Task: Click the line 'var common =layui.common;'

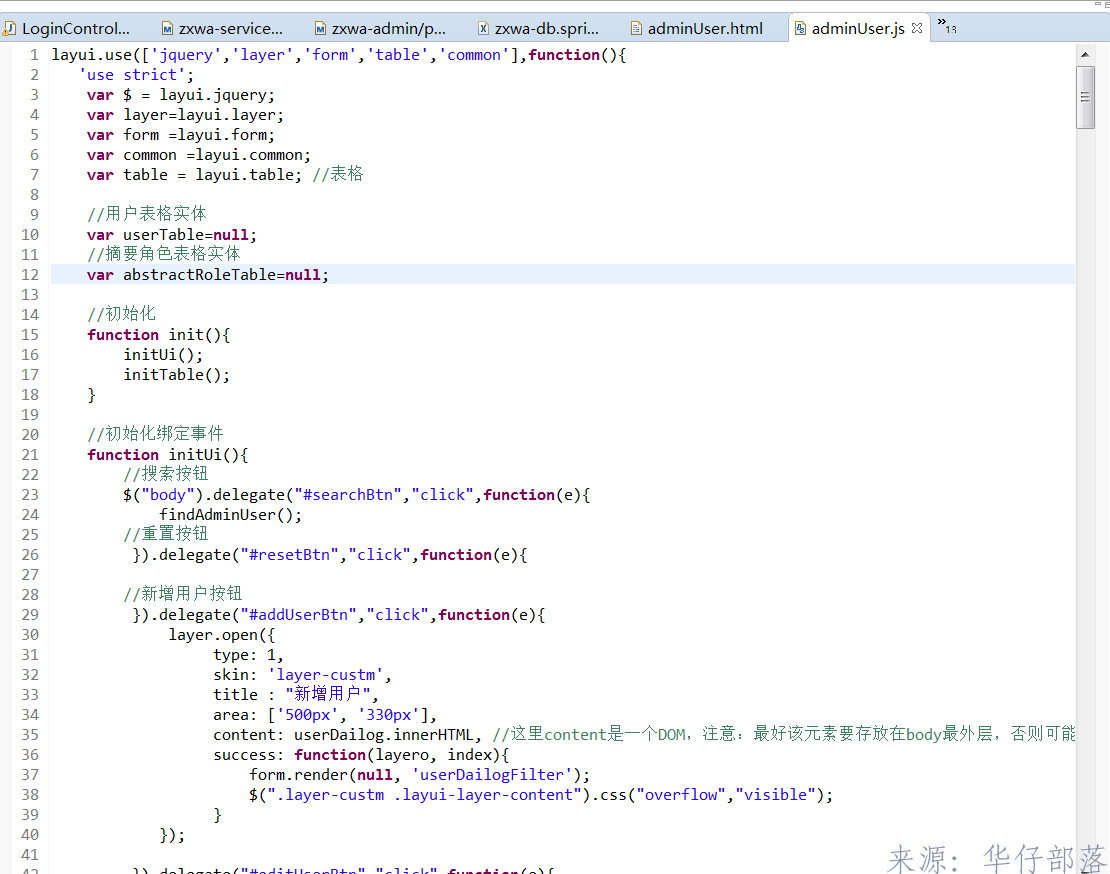Action: click(199, 155)
